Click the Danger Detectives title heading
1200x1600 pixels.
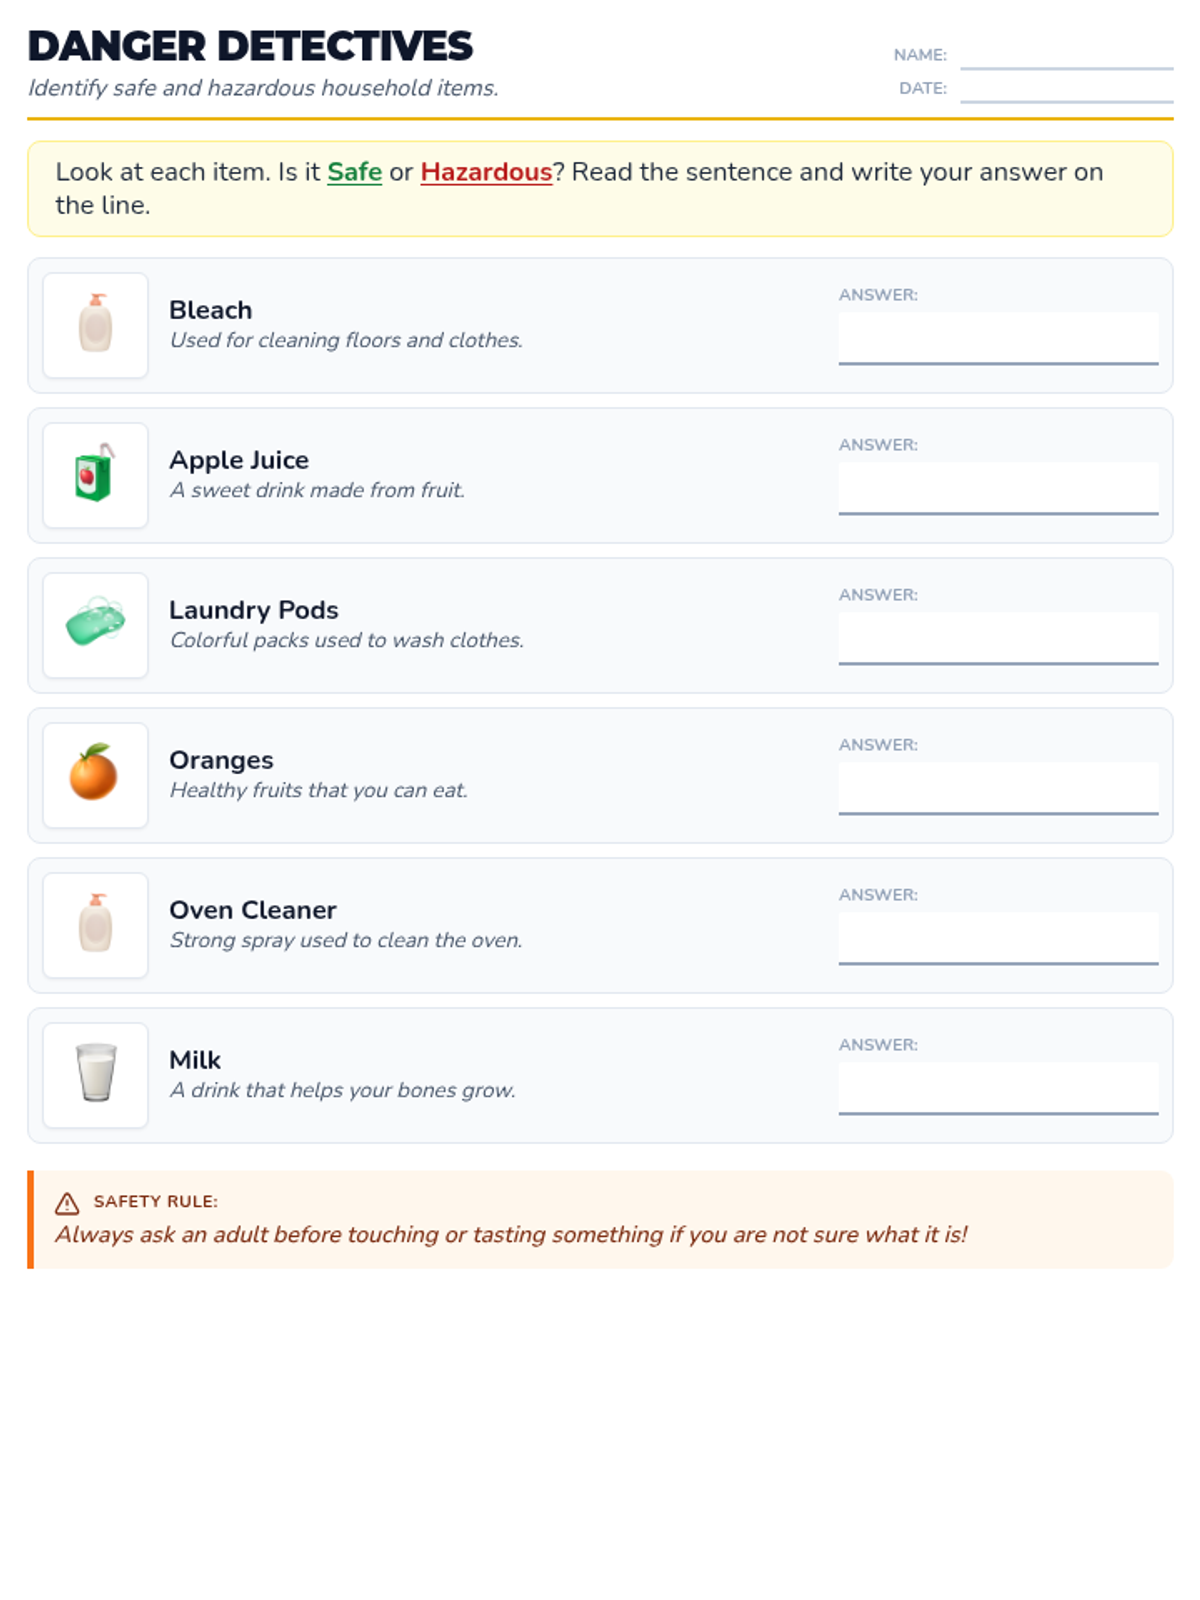tap(250, 46)
